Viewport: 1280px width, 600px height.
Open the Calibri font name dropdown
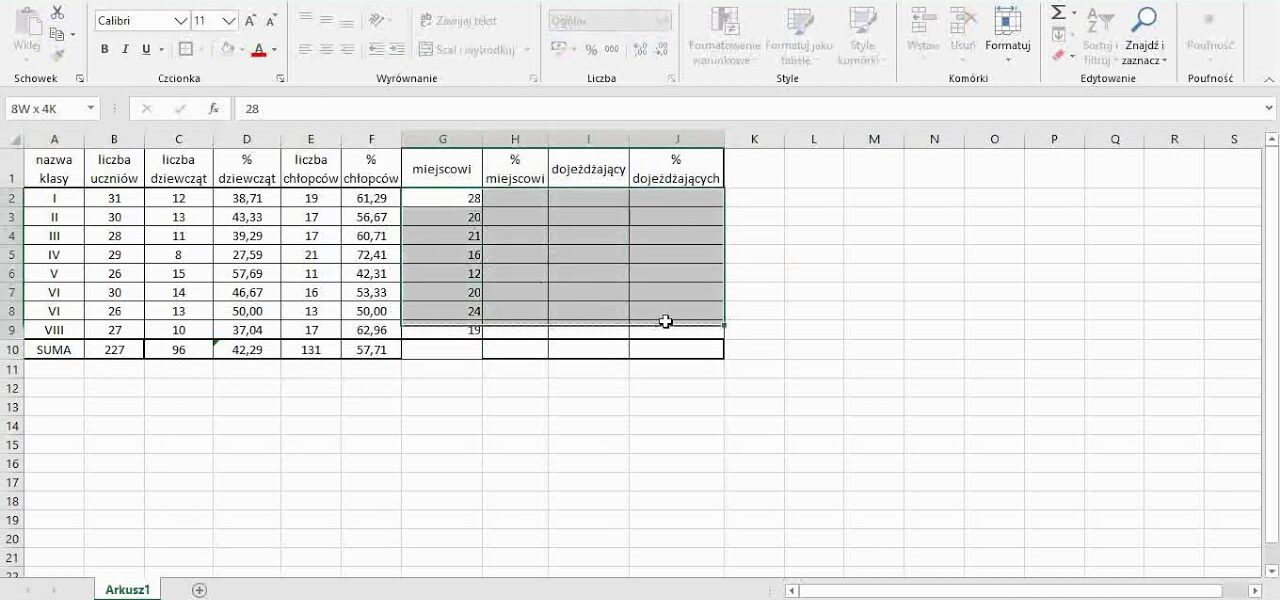pyautogui.click(x=180, y=20)
